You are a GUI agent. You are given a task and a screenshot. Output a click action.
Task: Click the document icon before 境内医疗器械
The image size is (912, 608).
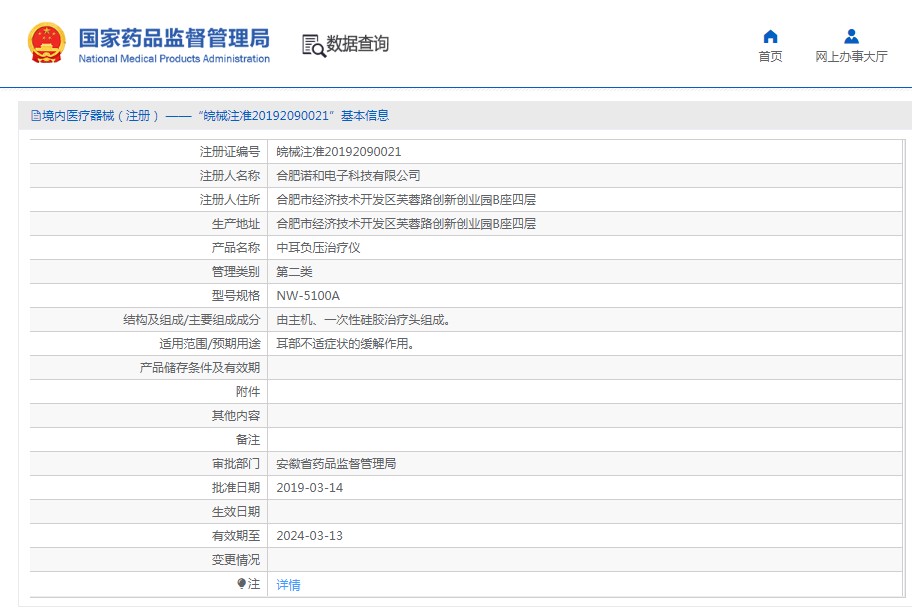click(36, 116)
